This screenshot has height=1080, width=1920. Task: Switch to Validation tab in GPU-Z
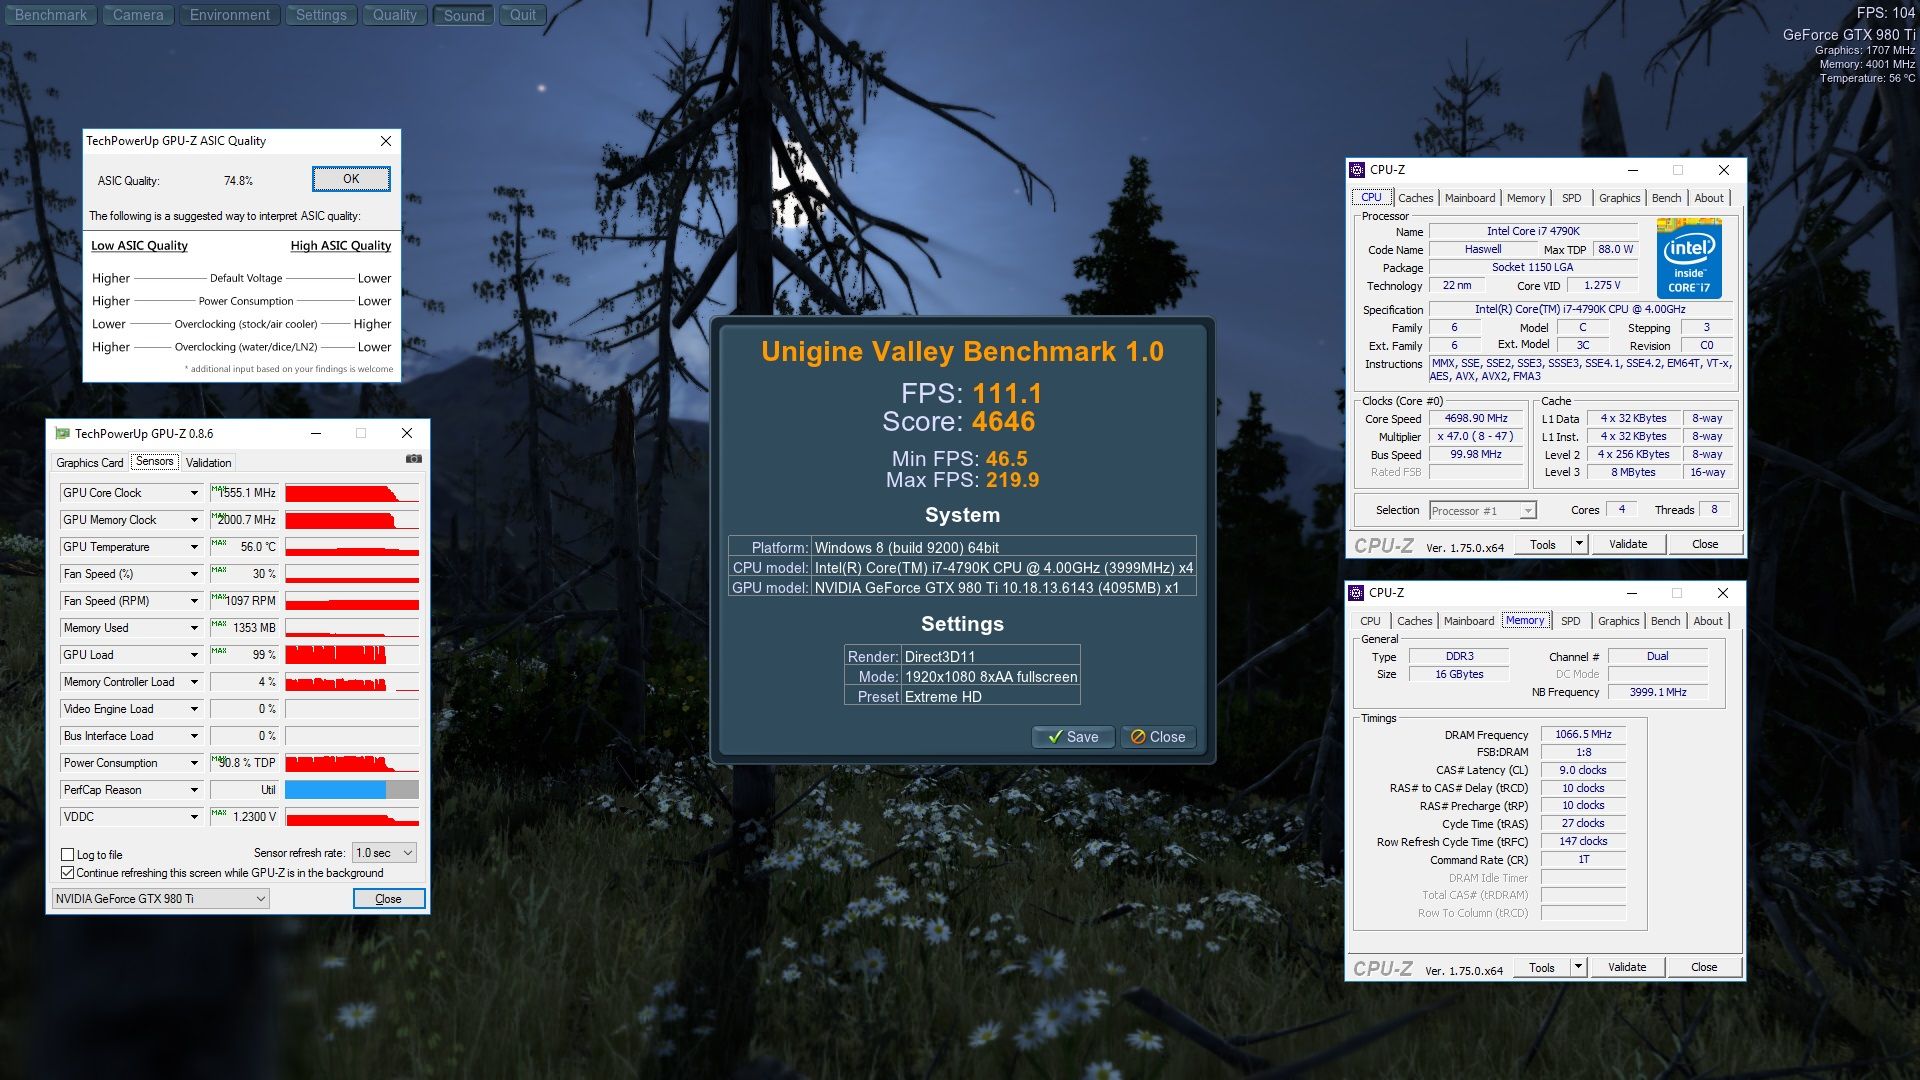click(208, 463)
